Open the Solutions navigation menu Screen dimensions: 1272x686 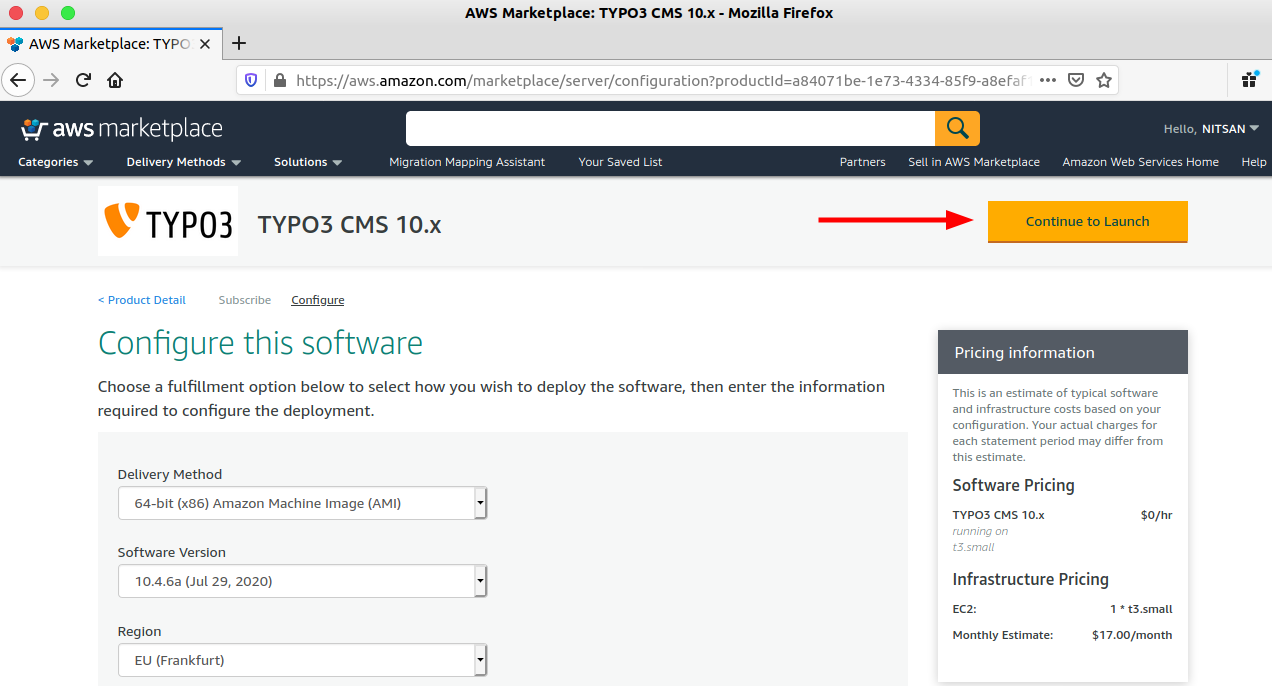point(308,162)
